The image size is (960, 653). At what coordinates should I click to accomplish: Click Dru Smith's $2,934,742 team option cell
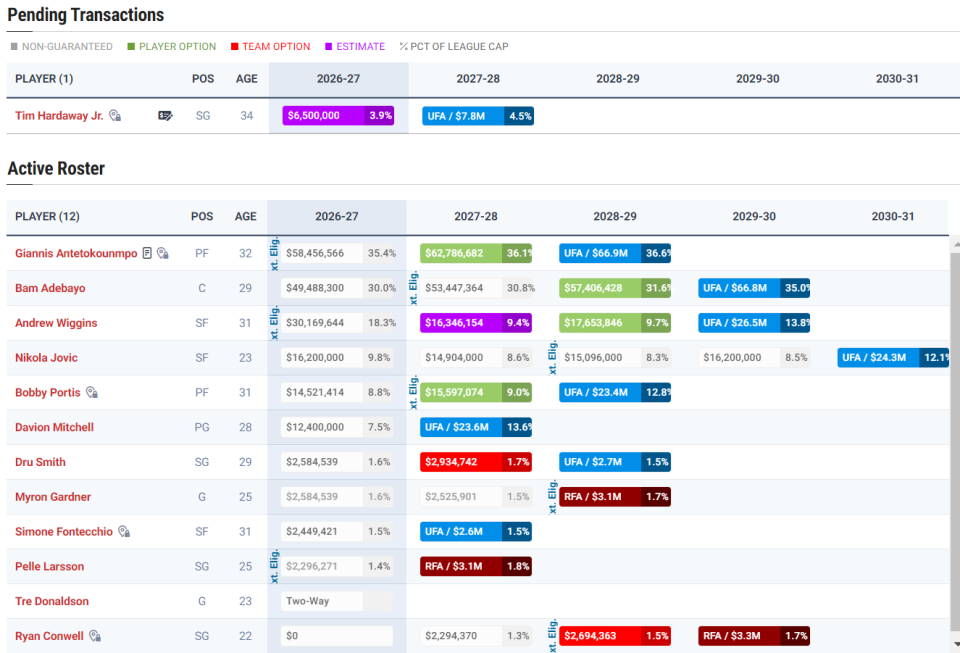click(x=476, y=462)
